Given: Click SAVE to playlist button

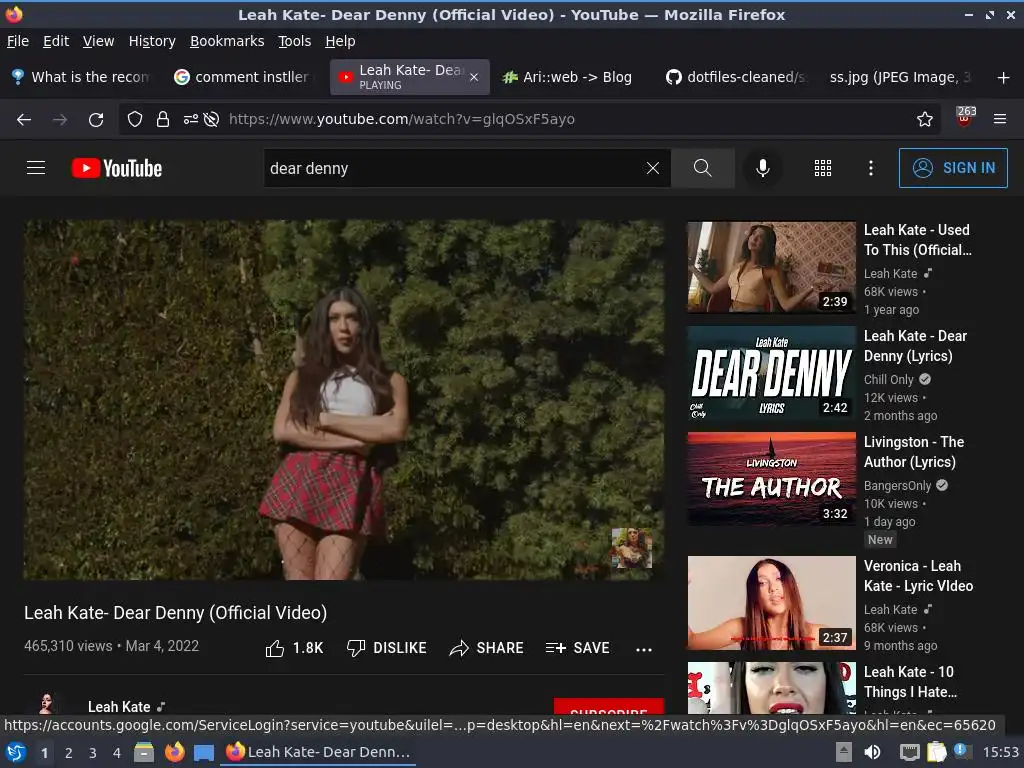Looking at the screenshot, I should (577, 648).
